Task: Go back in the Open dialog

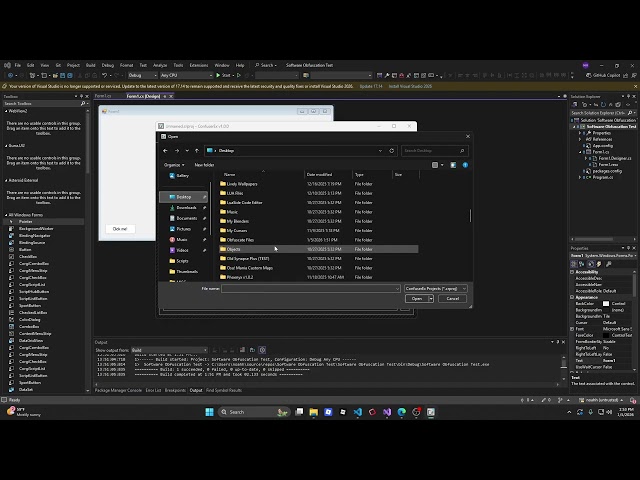Action: [165, 151]
